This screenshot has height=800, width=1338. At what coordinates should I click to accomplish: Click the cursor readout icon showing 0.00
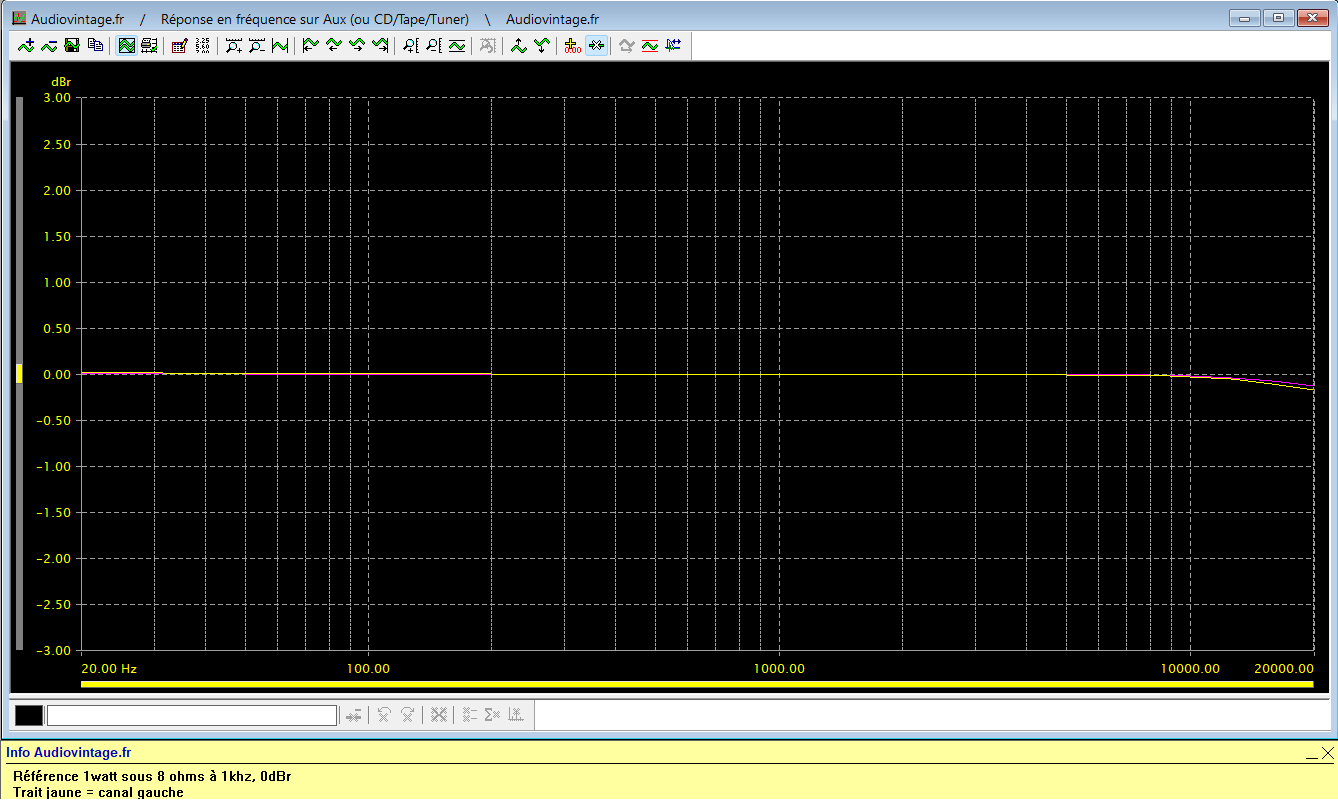pyautogui.click(x=572, y=45)
